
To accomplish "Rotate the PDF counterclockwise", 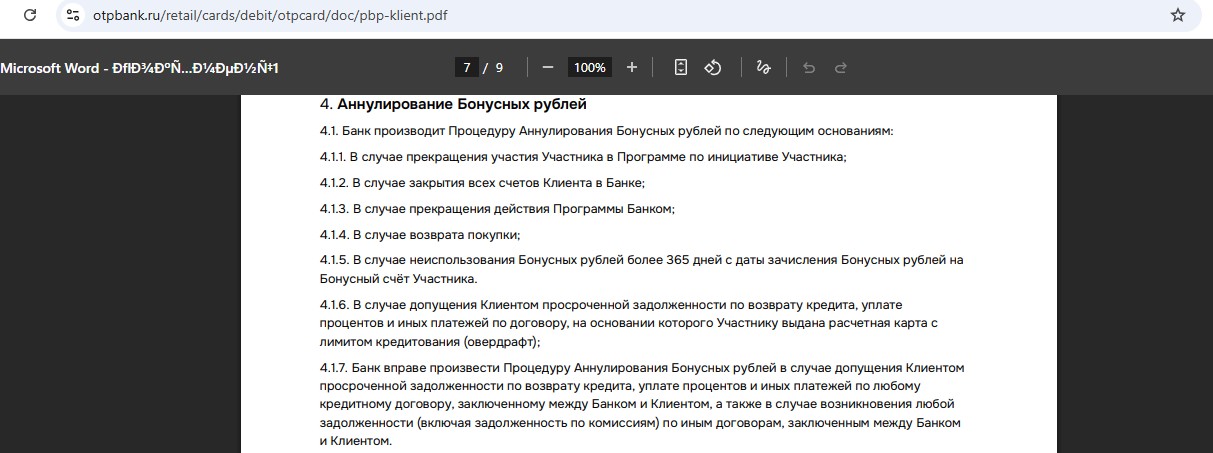I will 713,68.
